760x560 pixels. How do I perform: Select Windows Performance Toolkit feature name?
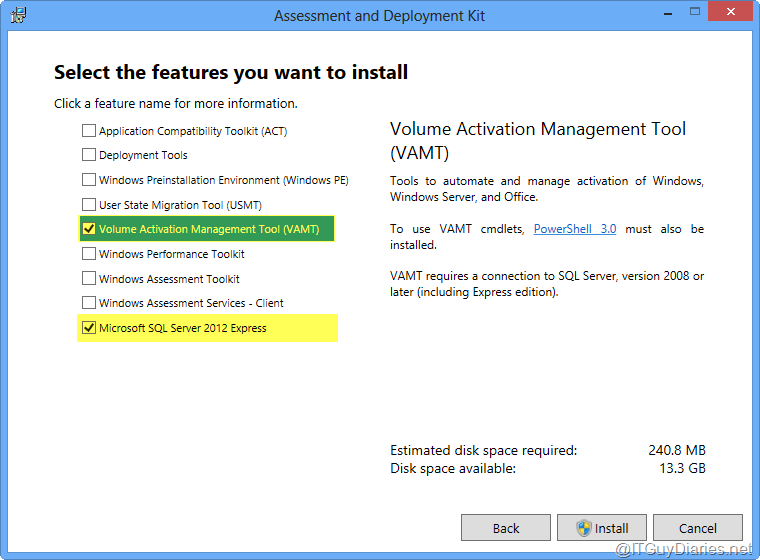coord(171,254)
